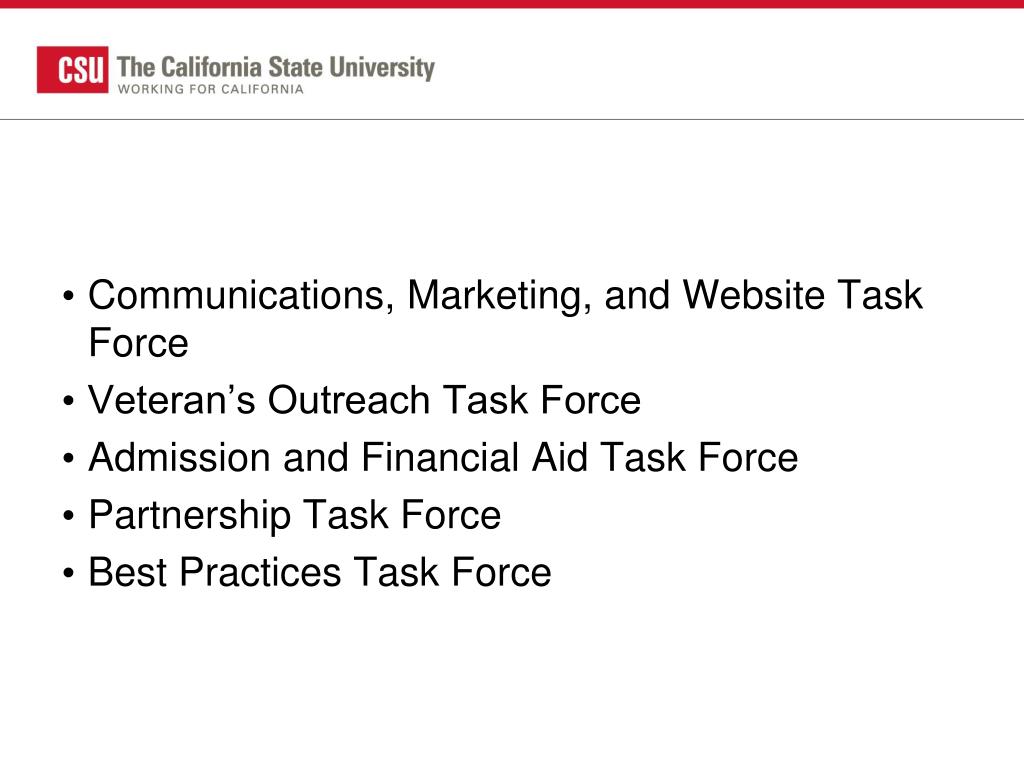Select Admission and Financial Aid Task Force

tap(443, 457)
